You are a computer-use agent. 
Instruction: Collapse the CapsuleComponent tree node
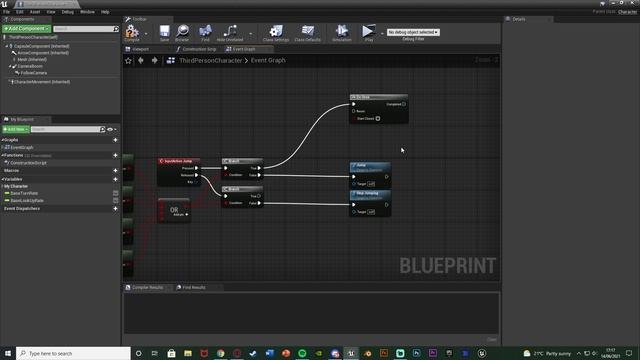7,47
